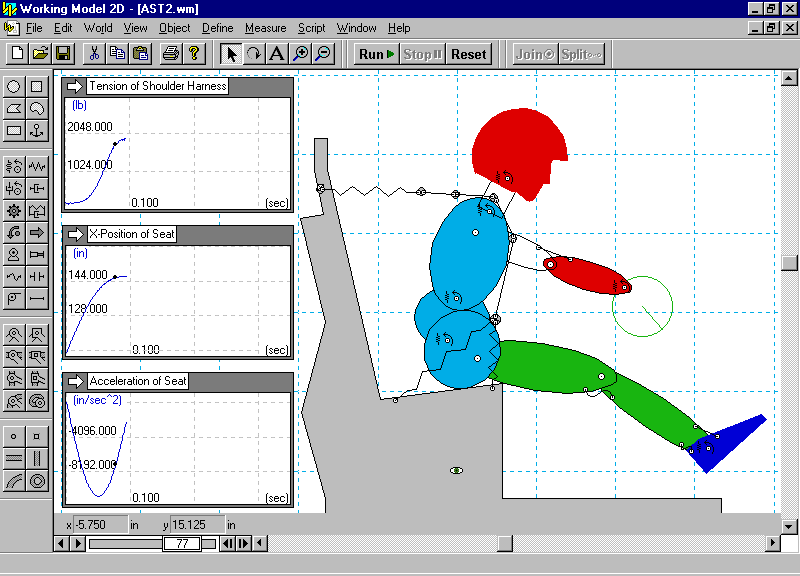This screenshot has height=576, width=800.
Task: Select the Anchor tool
Action: [x=37, y=131]
